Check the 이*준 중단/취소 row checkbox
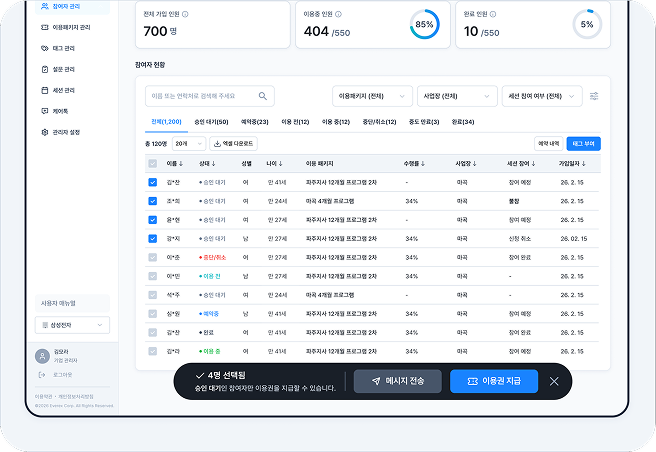 (x=153, y=257)
